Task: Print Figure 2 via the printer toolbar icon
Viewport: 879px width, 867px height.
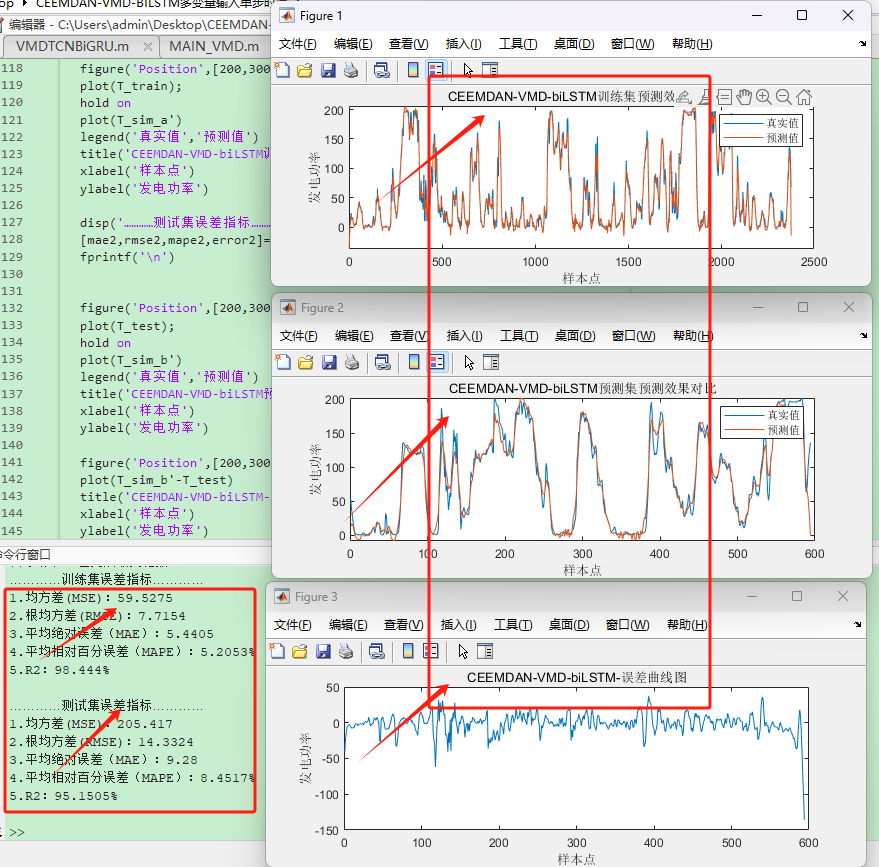Action: click(x=350, y=362)
